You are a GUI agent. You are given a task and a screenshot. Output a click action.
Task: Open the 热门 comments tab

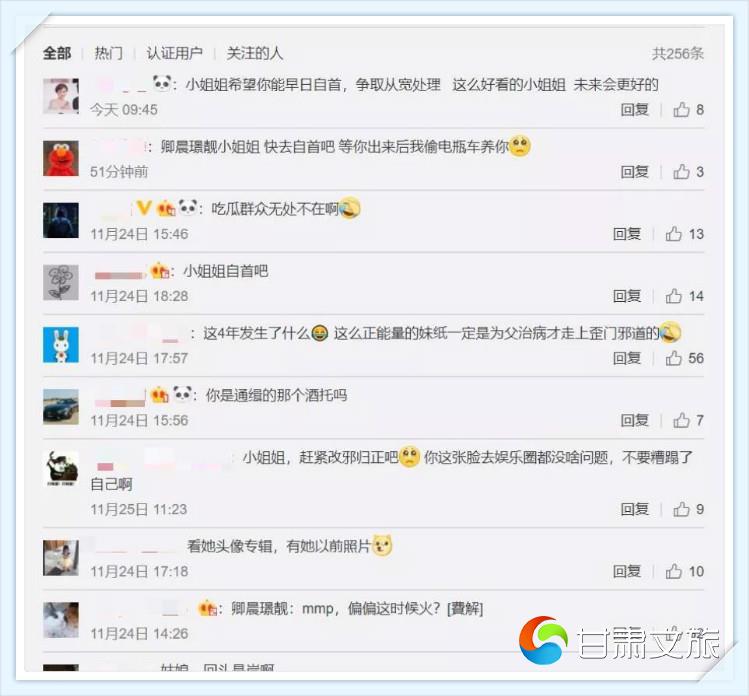point(108,53)
